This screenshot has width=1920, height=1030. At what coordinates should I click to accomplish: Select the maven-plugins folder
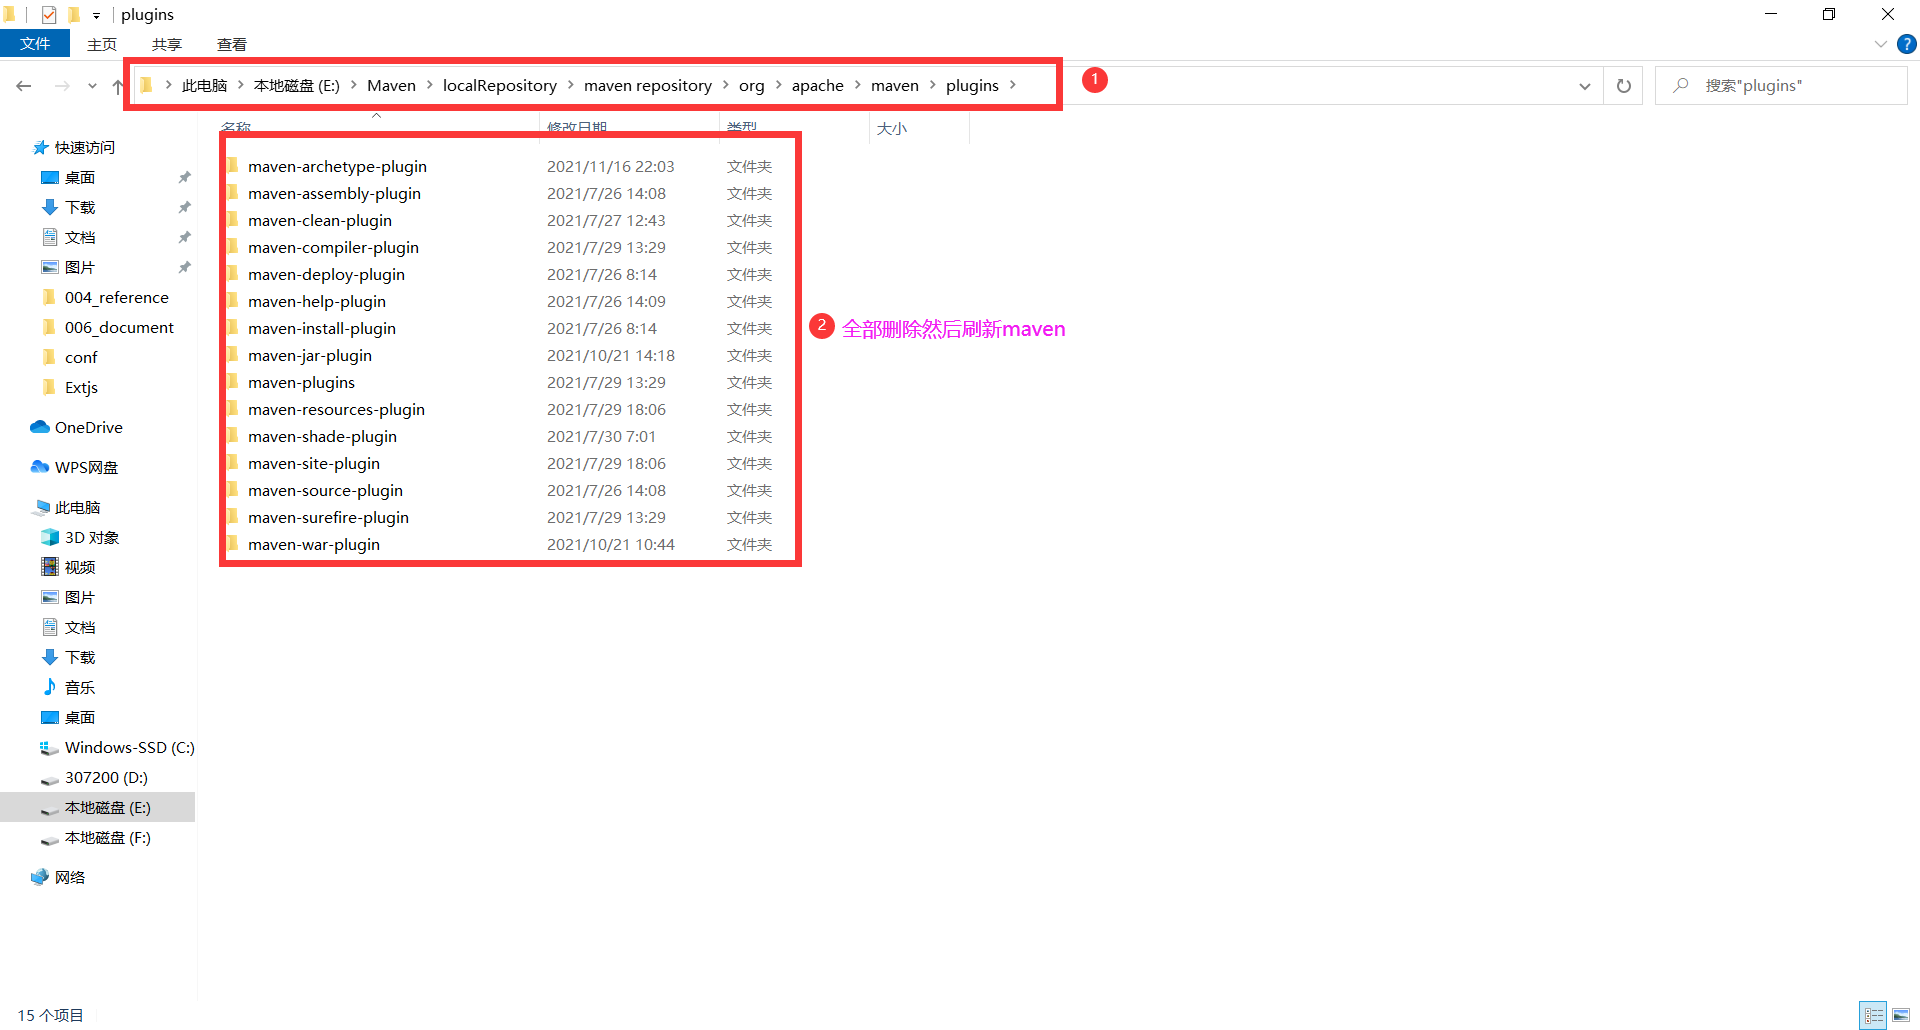pos(301,382)
